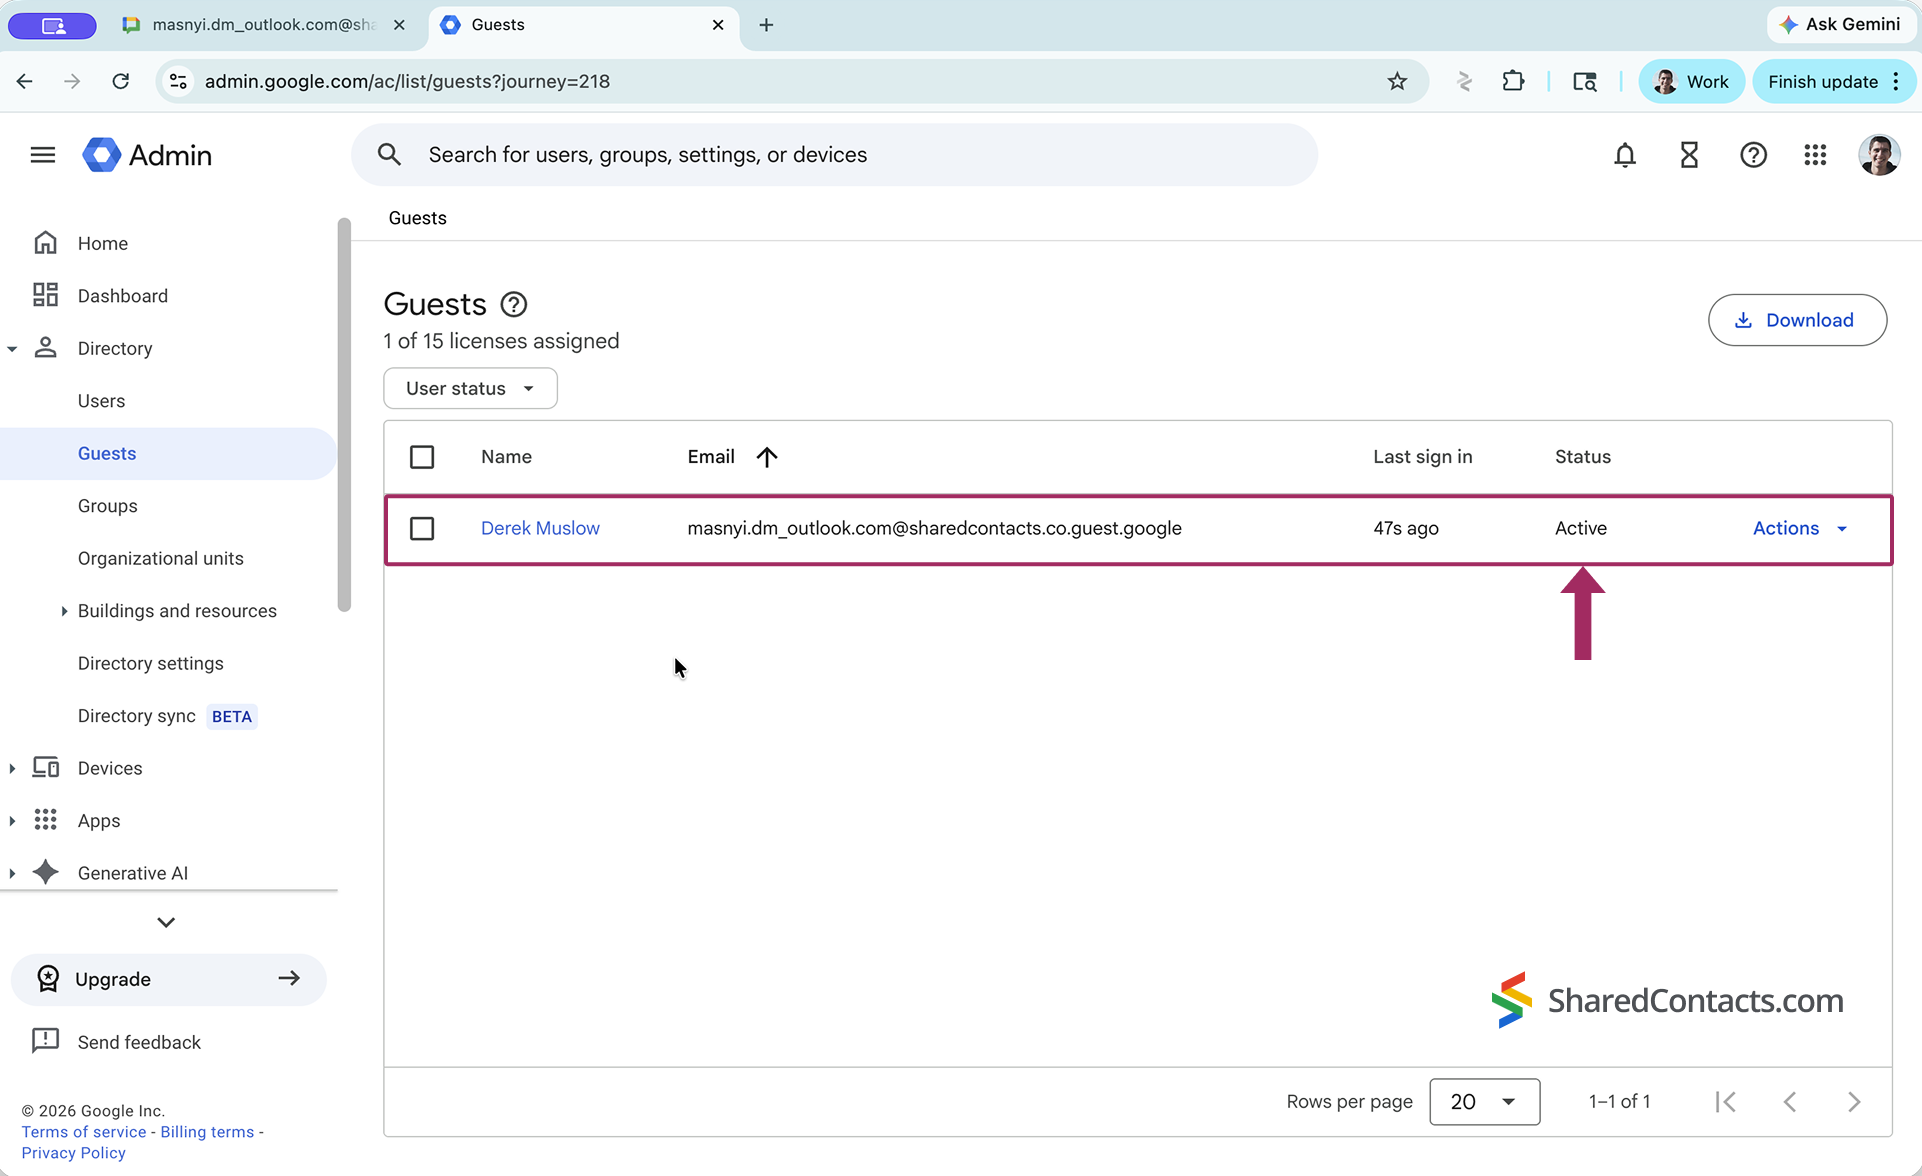Open Users under Directory
The width and height of the screenshot is (1922, 1176).
(x=101, y=401)
